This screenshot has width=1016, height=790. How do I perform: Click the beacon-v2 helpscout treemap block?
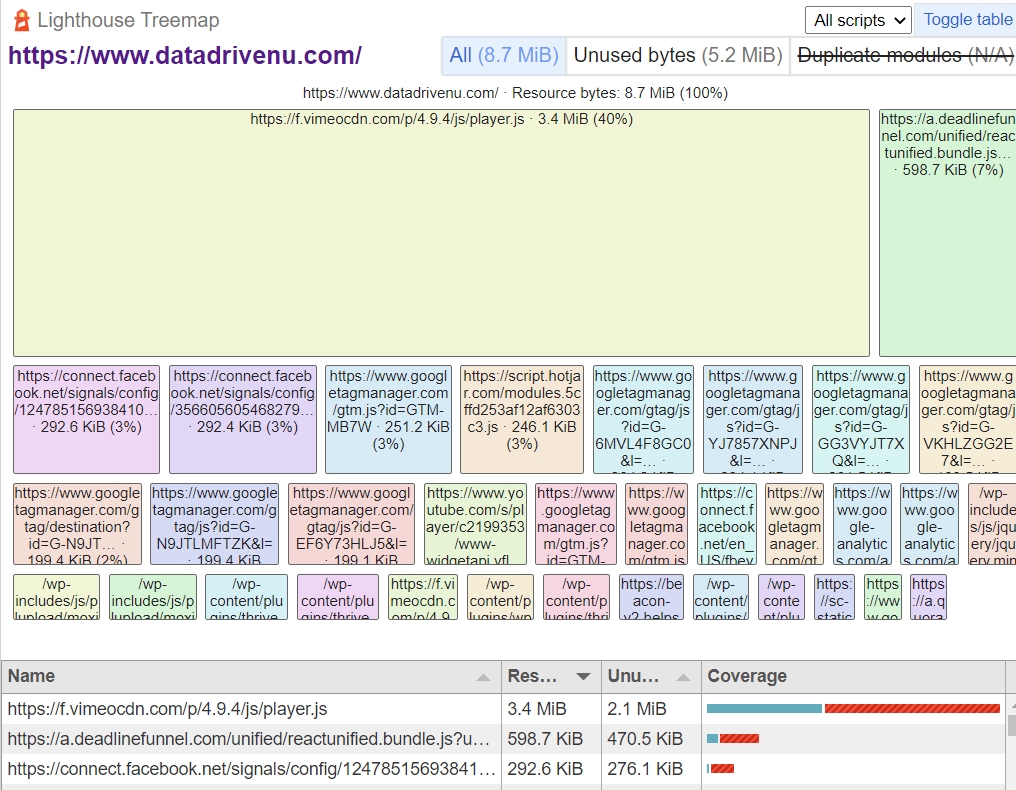point(651,597)
